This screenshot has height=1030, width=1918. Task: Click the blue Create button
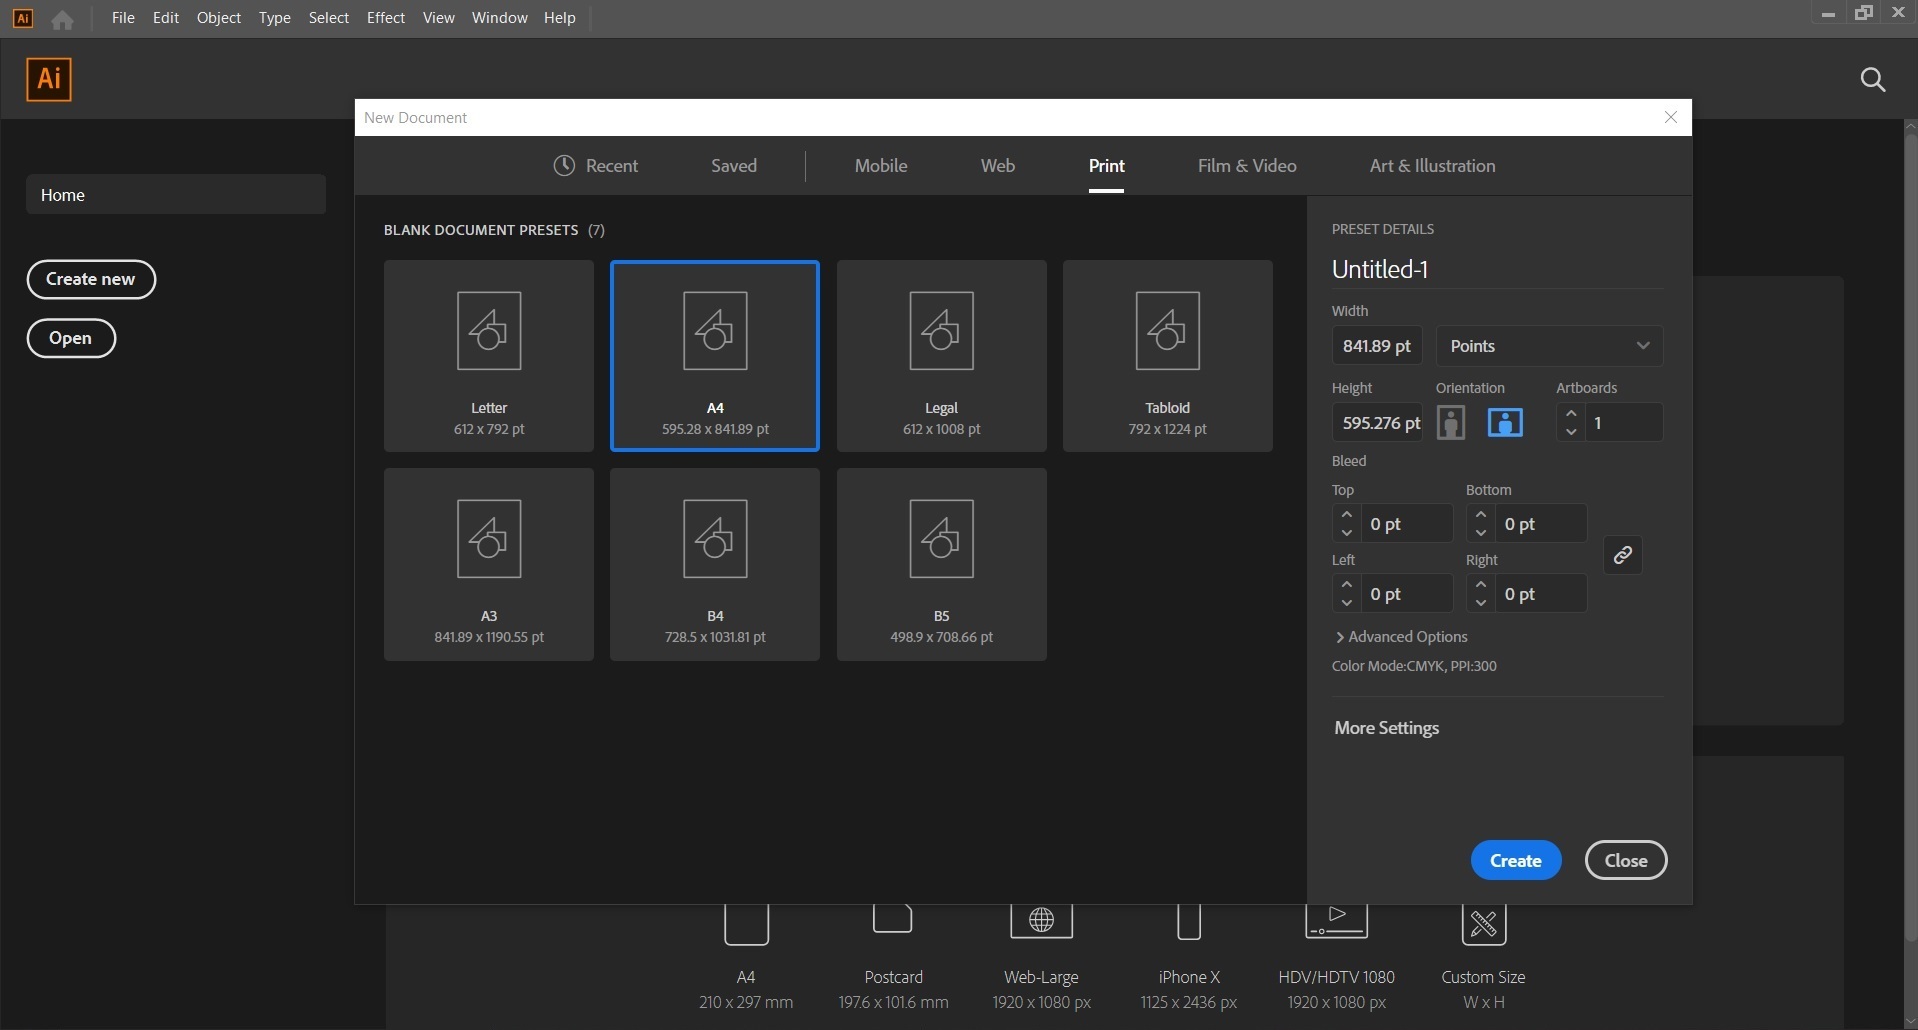[1515, 860]
